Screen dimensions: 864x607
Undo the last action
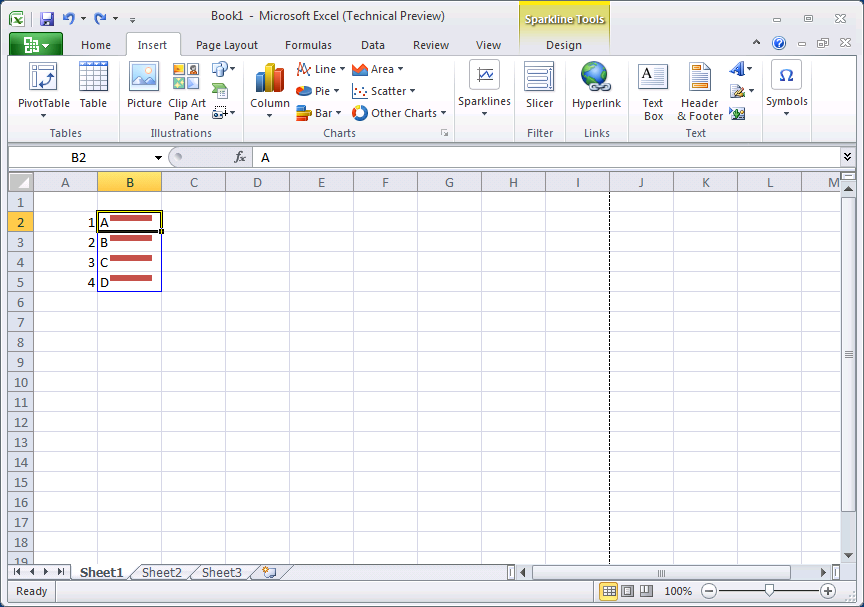pyautogui.click(x=69, y=19)
